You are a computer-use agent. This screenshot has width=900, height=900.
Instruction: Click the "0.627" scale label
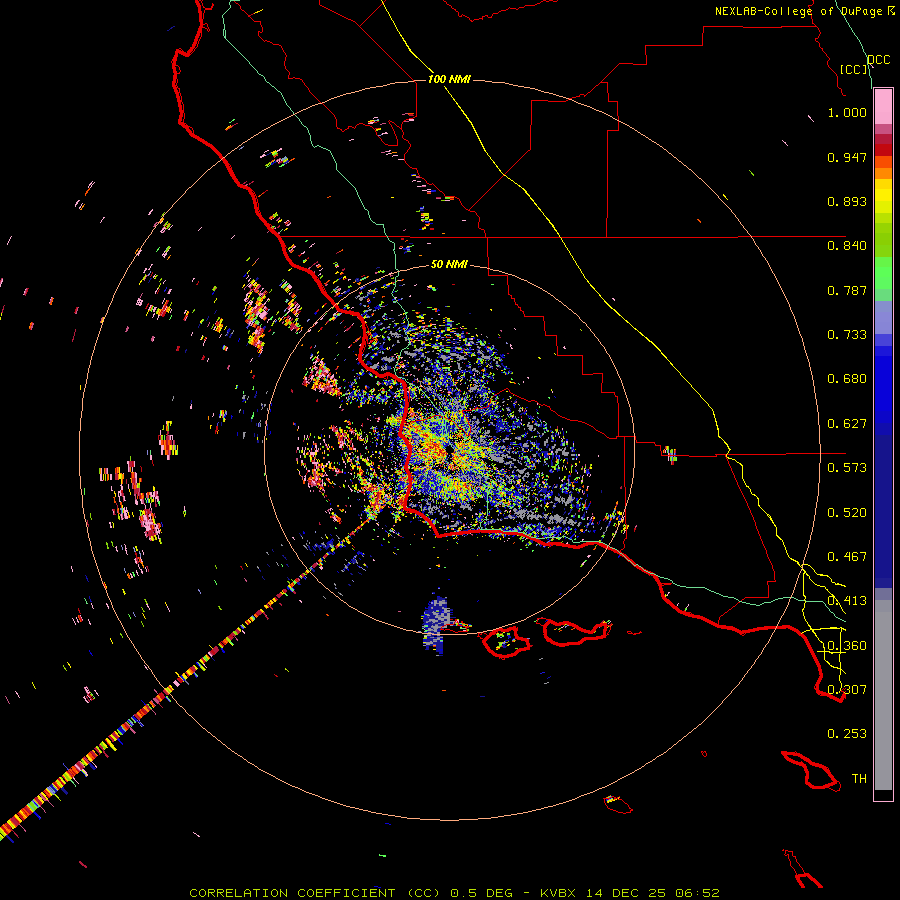847,424
